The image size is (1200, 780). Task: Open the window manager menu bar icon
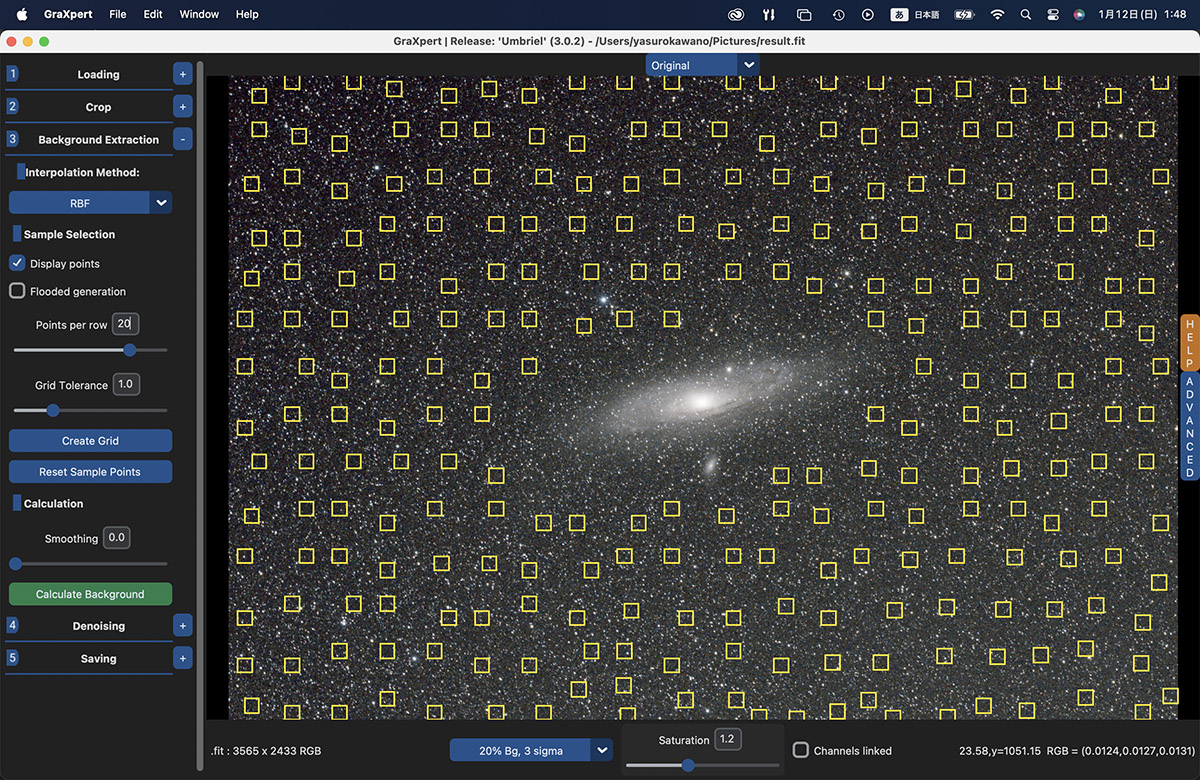(804, 14)
